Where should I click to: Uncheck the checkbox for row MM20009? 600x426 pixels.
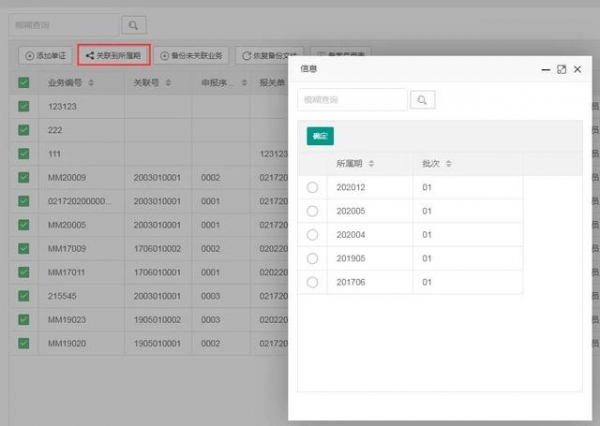coord(24,177)
